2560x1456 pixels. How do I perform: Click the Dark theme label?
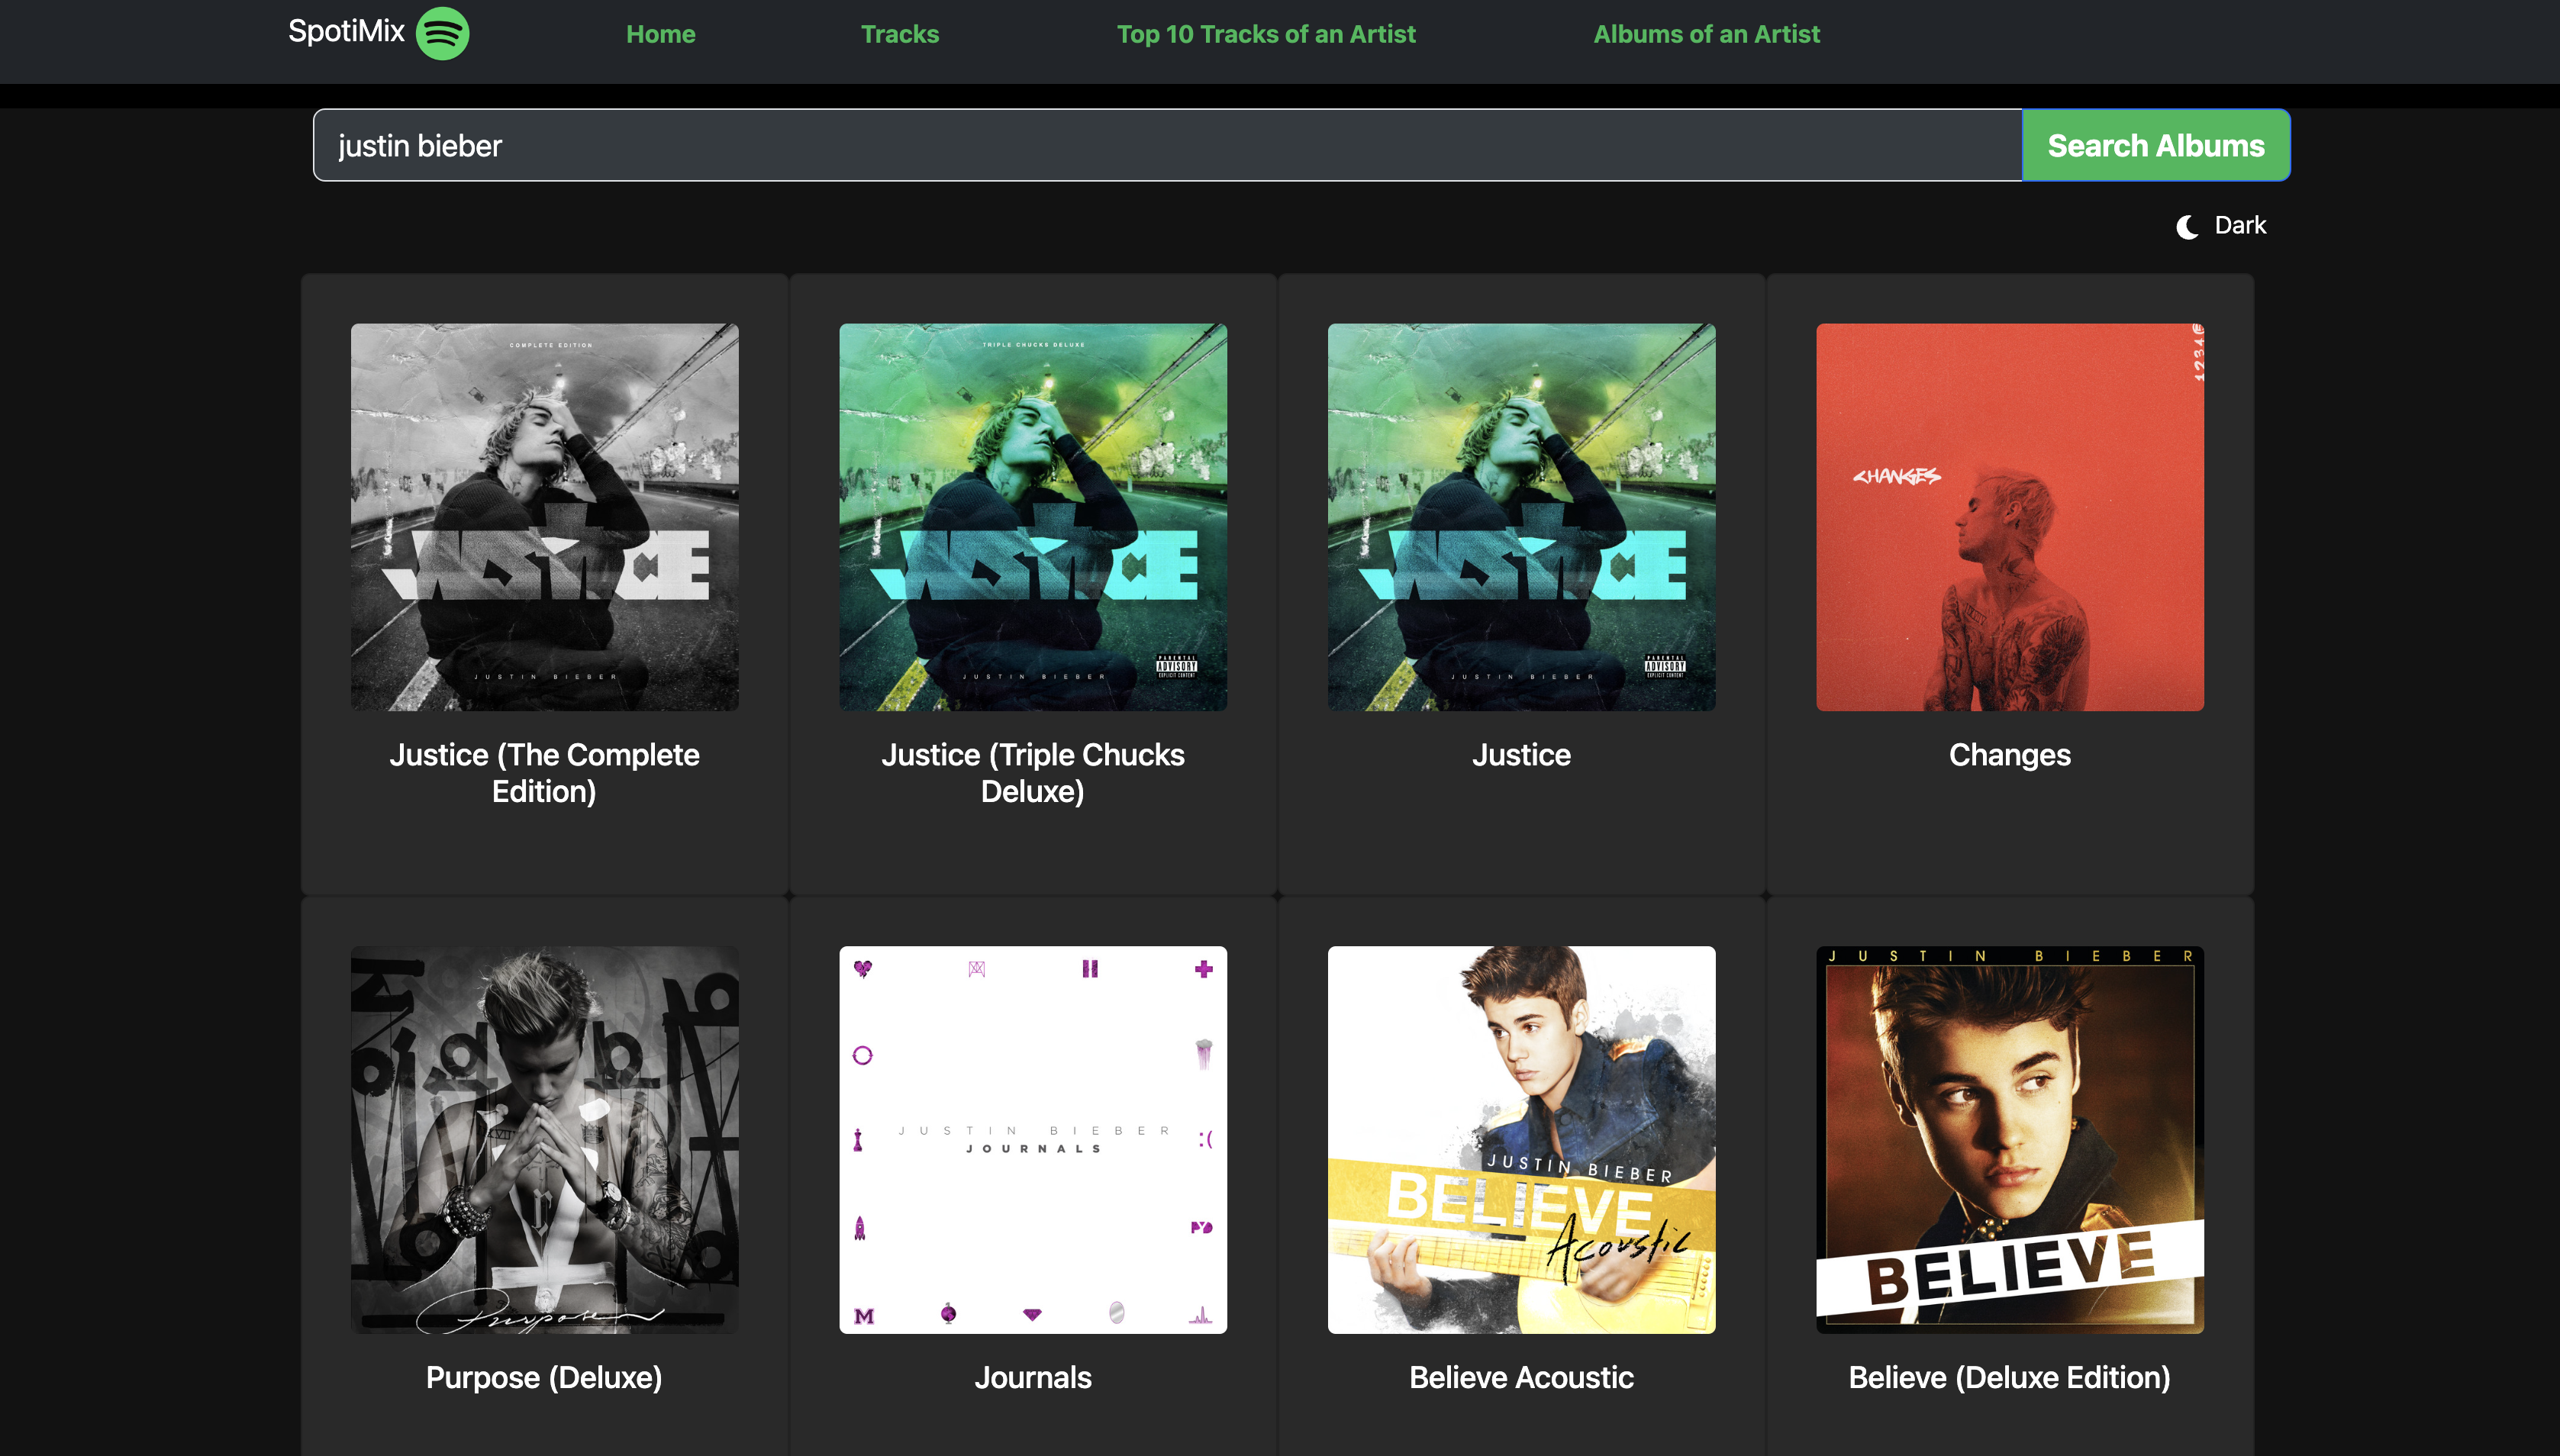coord(2239,226)
